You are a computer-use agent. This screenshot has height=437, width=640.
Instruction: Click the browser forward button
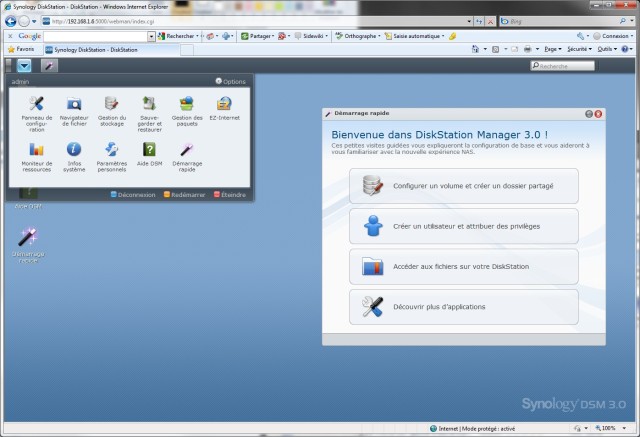[x=24, y=21]
